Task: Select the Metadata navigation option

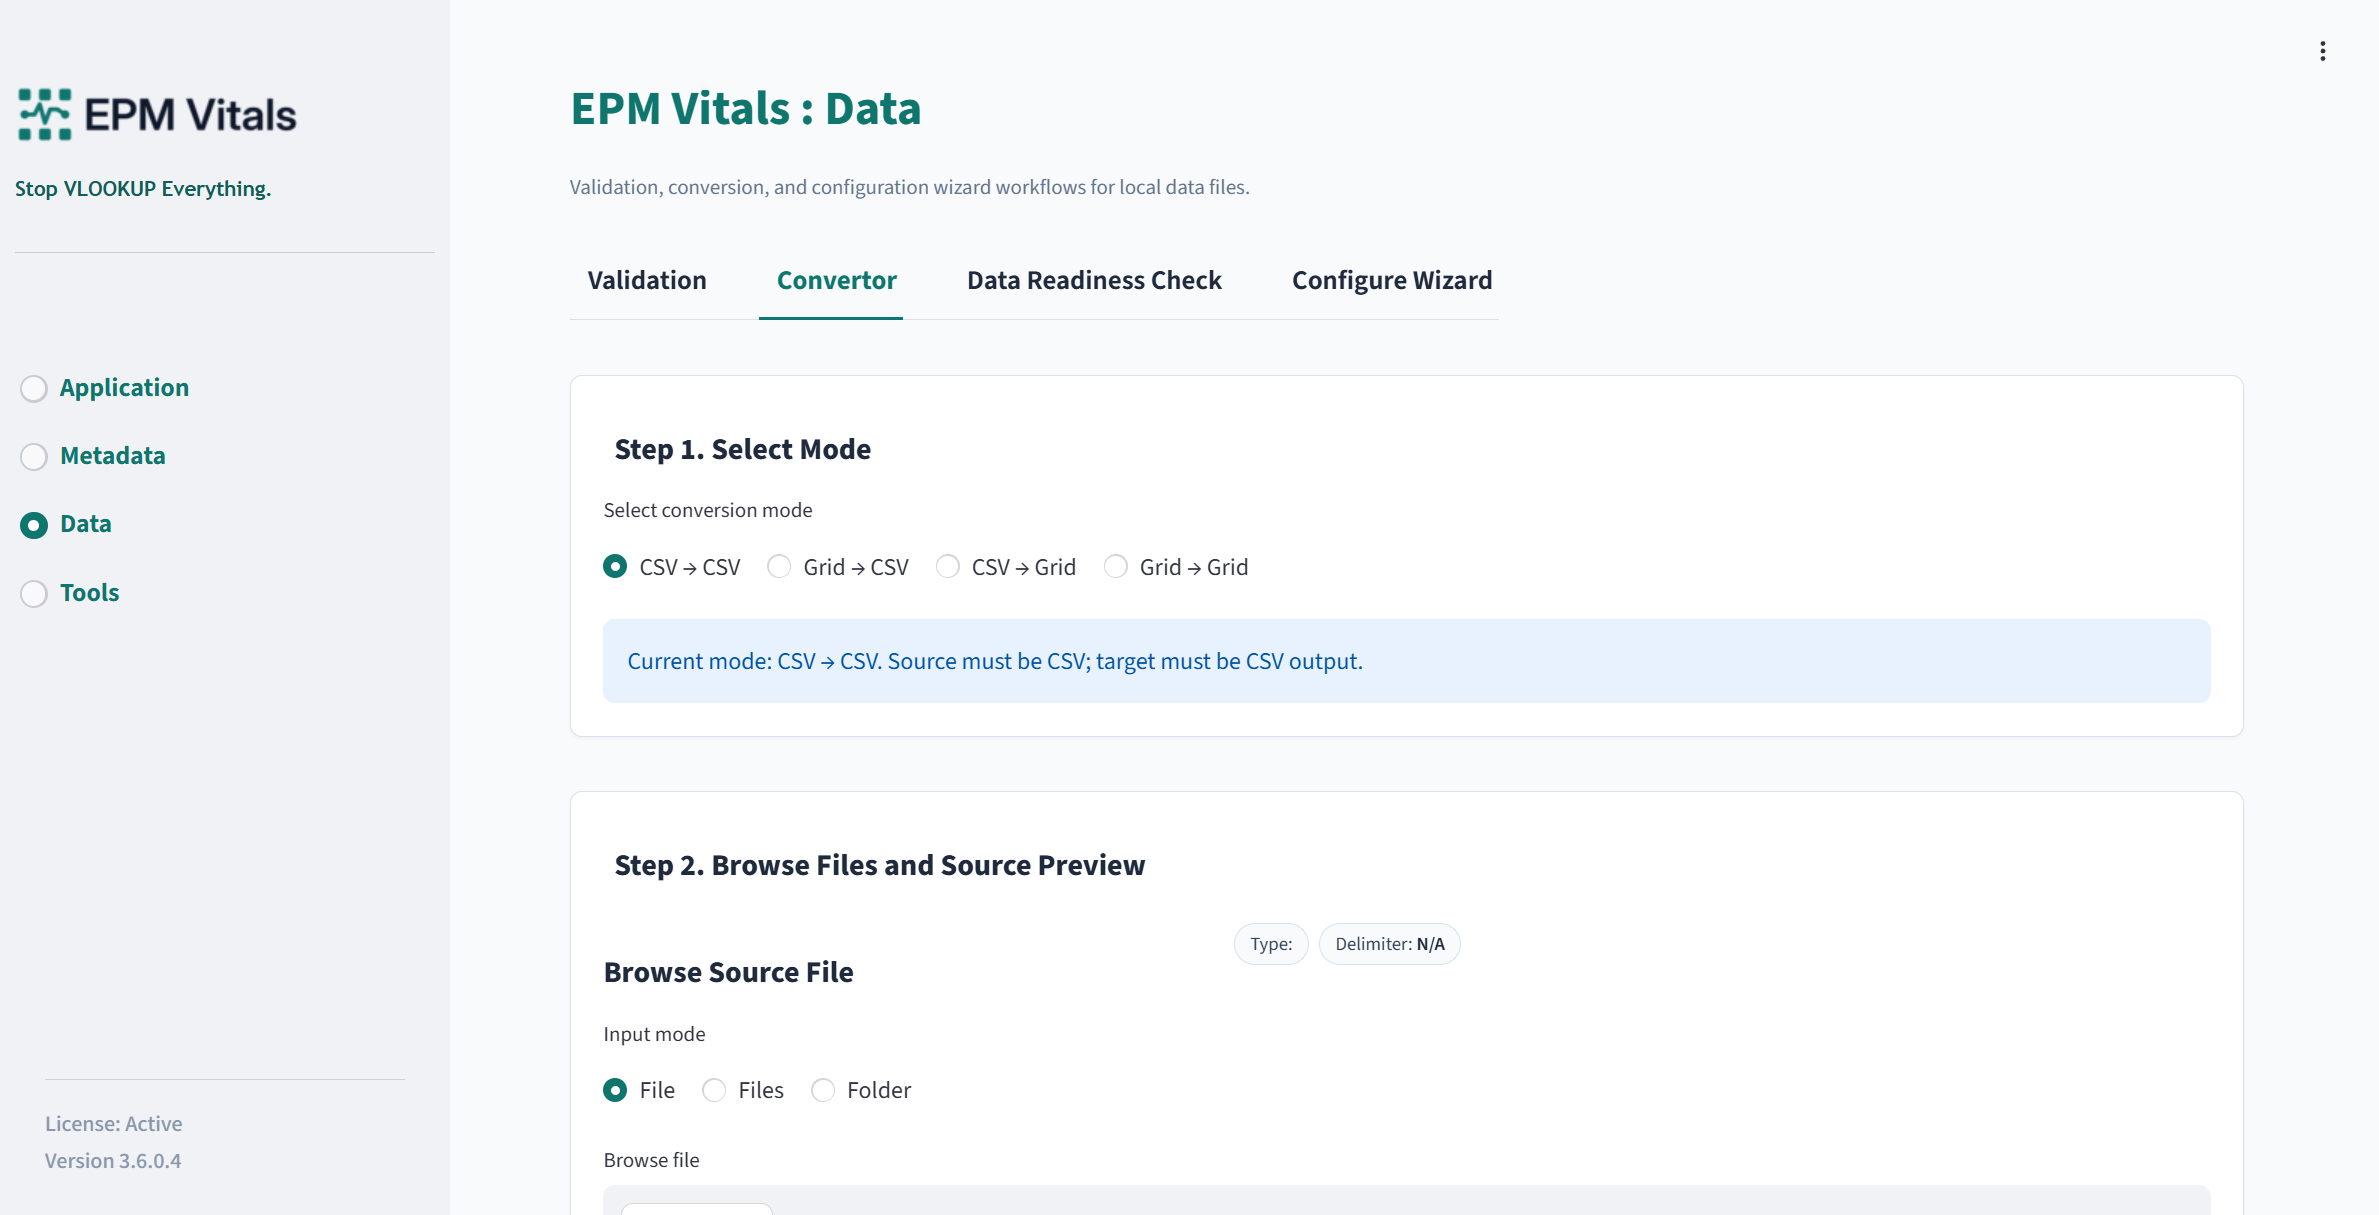Action: [x=93, y=456]
